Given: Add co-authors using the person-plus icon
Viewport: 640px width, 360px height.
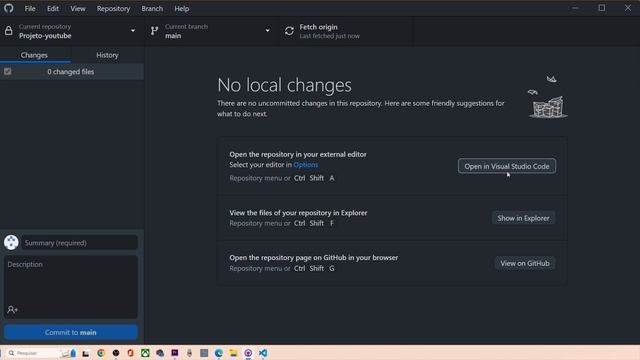Looking at the screenshot, I should pyautogui.click(x=12, y=310).
